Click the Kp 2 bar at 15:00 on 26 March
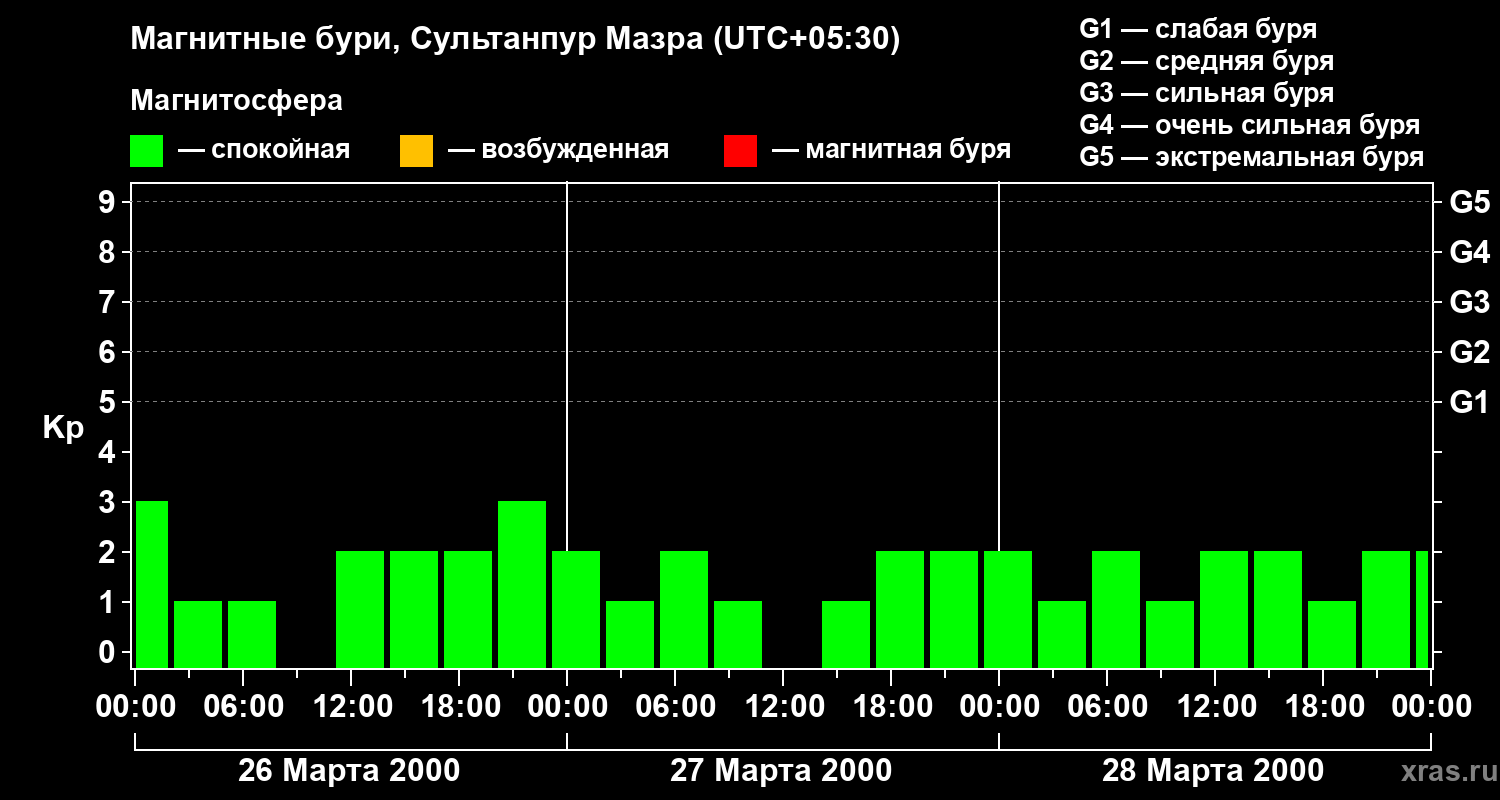Image resolution: width=1500 pixels, height=800 pixels. point(414,609)
